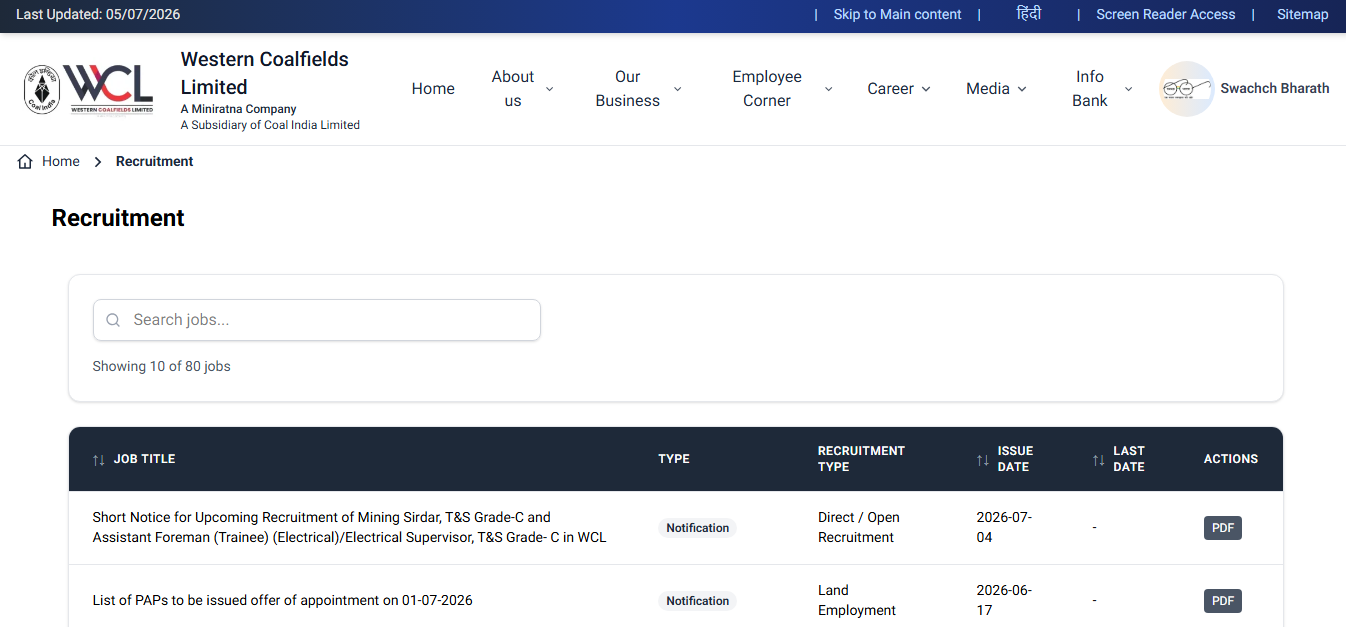
Task: Open PDF for Mining Sirdar short notice
Action: pyautogui.click(x=1222, y=528)
